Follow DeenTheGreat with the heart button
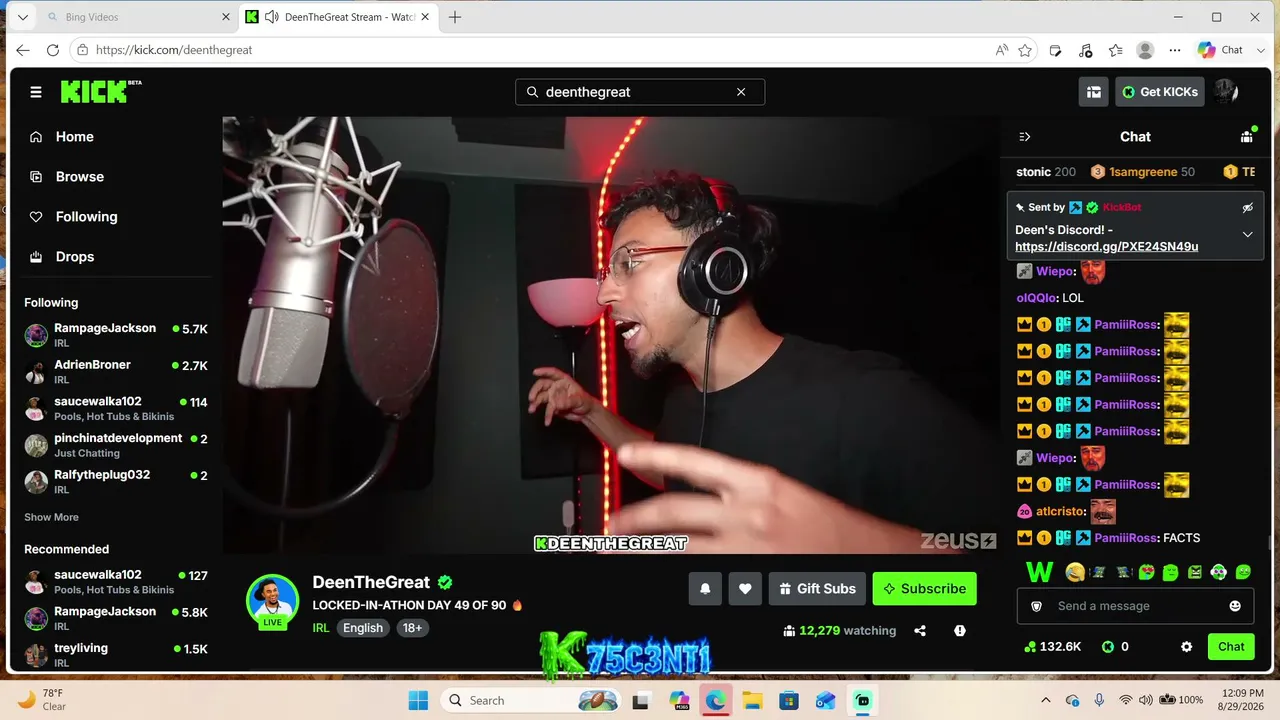The height and width of the screenshot is (720, 1280). pos(745,589)
